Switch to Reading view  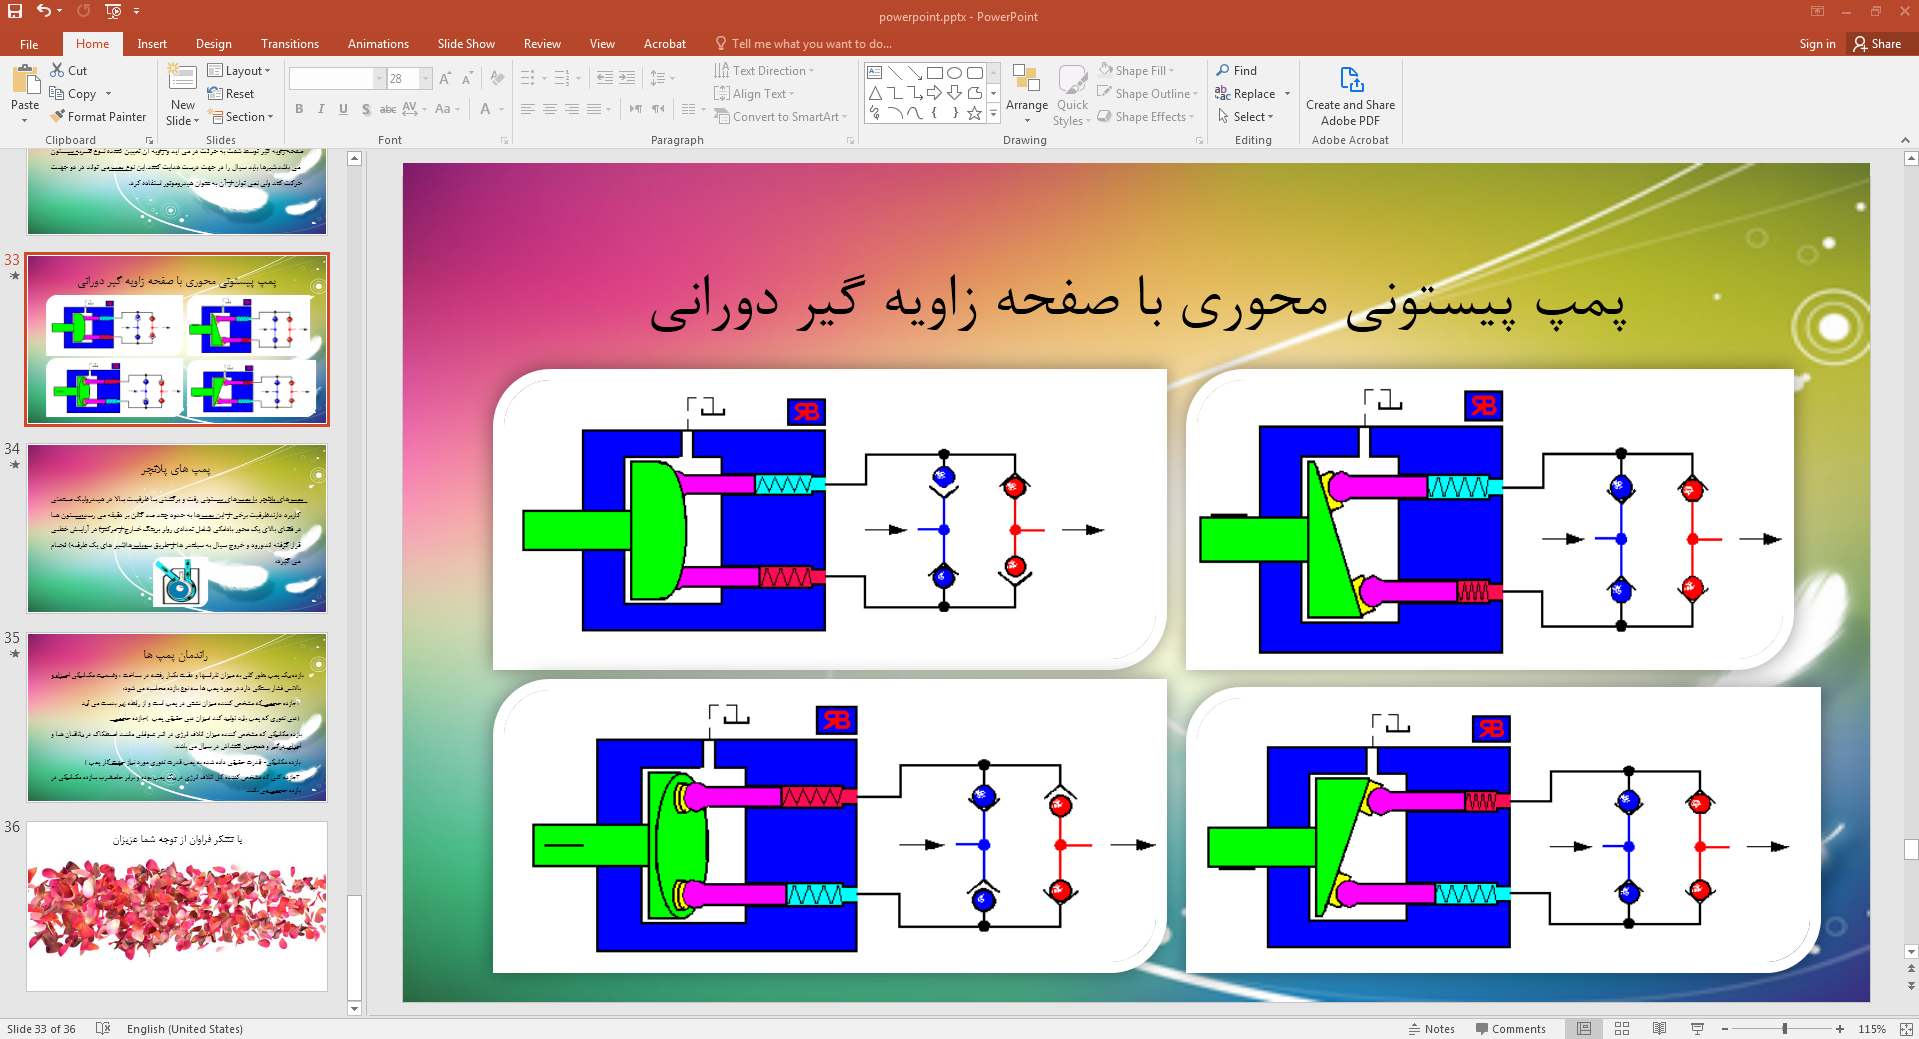[x=1659, y=1029]
